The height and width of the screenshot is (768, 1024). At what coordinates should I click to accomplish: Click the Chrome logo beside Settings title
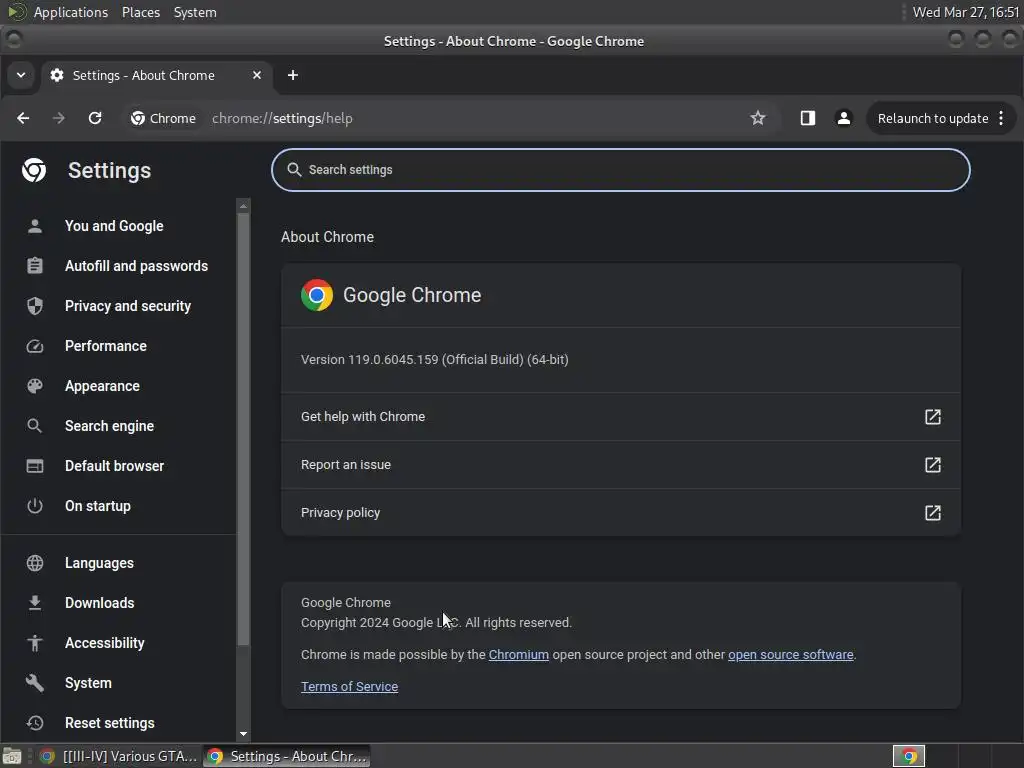tap(34, 170)
